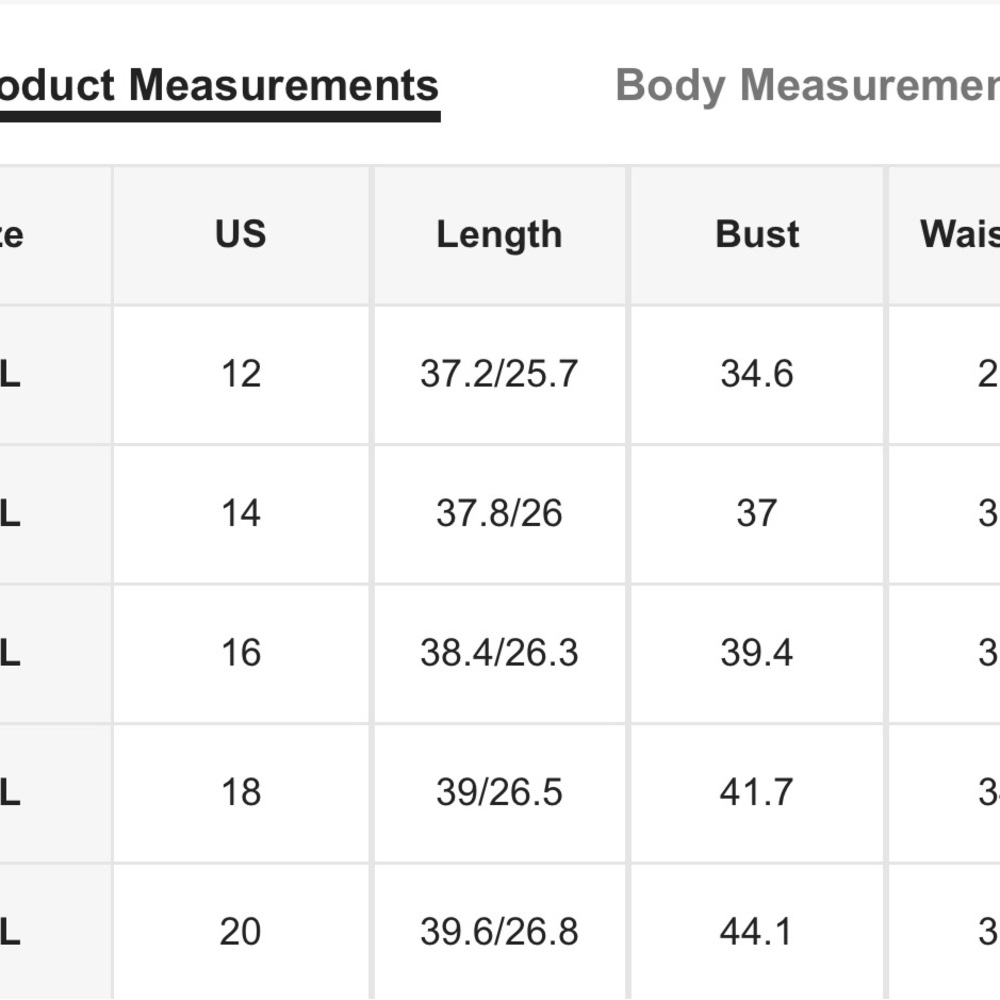Click length value 37.8/26
Viewport: 1000px width, 1000px height.
pos(499,514)
